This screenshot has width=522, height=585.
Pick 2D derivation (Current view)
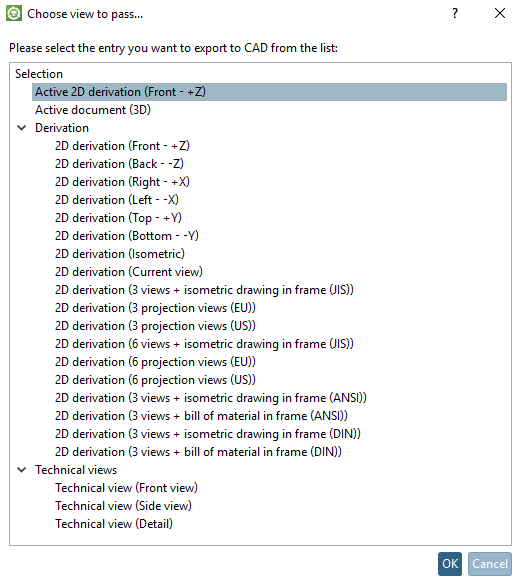(129, 272)
